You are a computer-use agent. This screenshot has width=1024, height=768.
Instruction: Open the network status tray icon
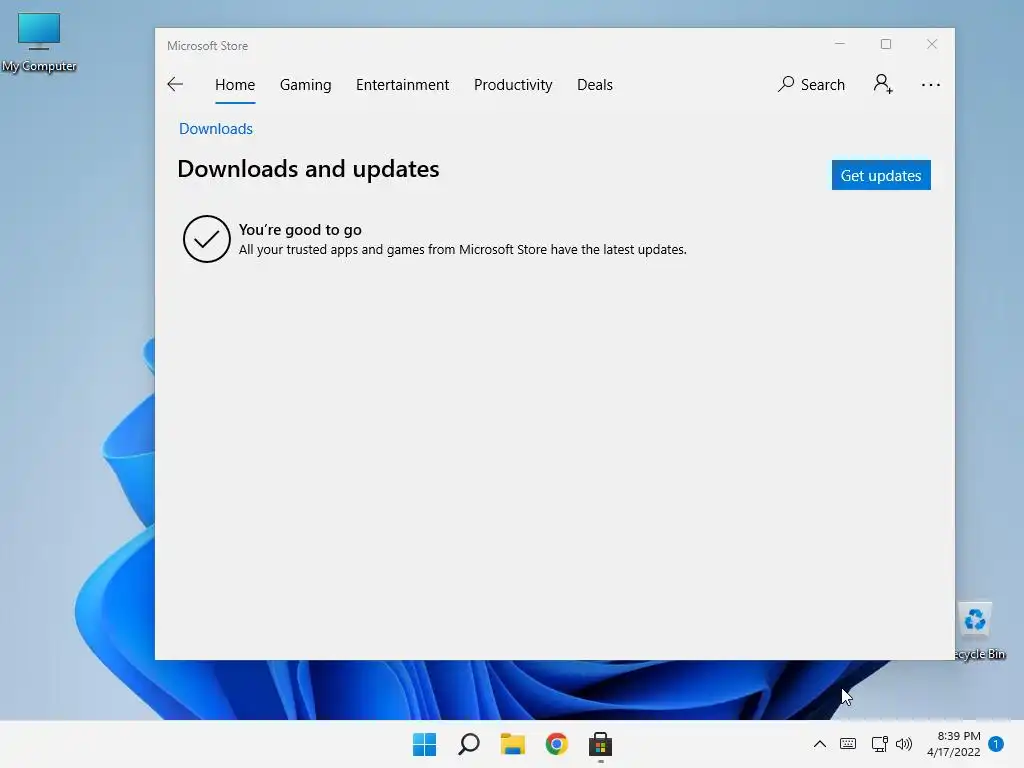(x=879, y=744)
